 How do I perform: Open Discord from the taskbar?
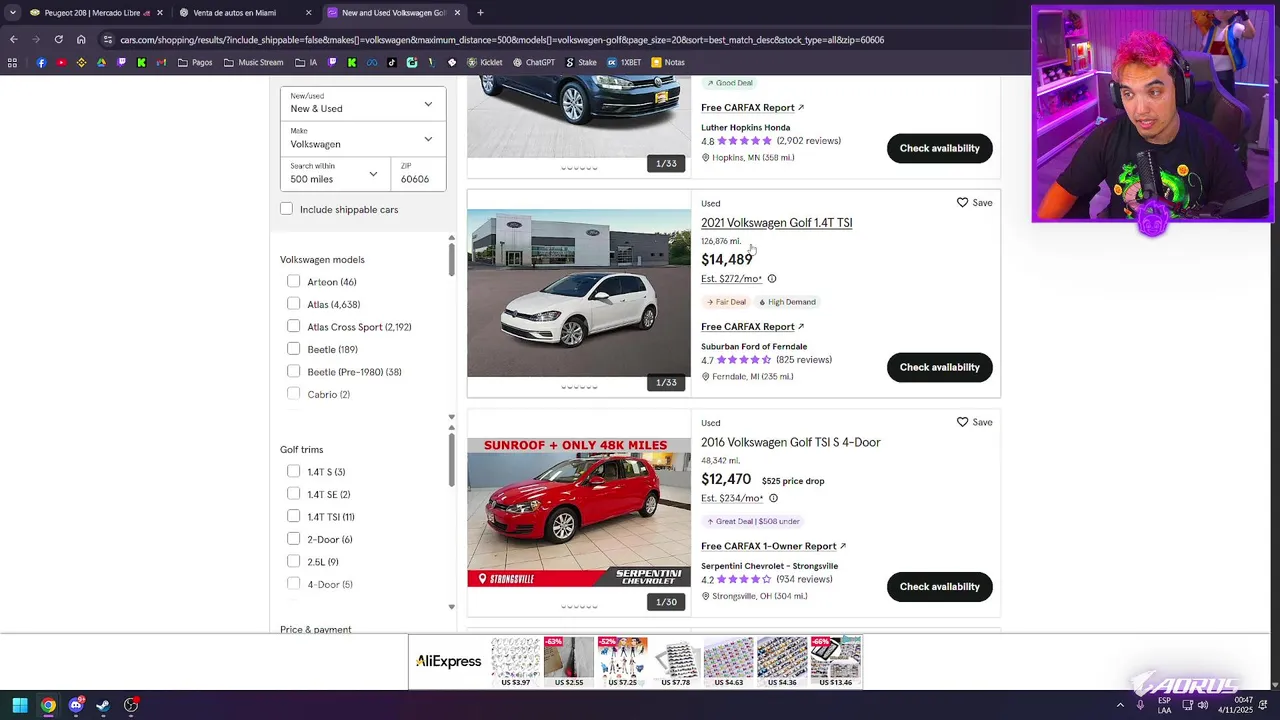coord(76,705)
